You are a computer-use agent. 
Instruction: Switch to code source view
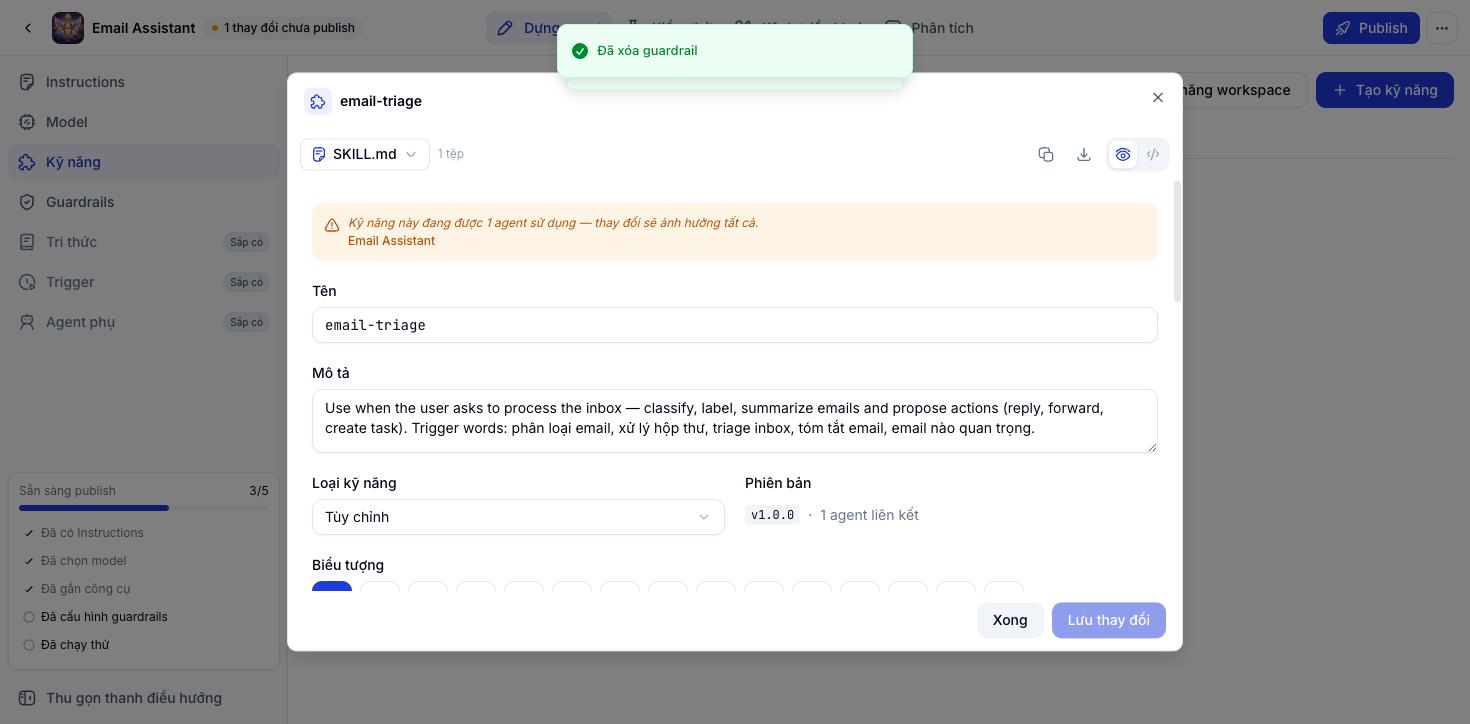click(1153, 154)
